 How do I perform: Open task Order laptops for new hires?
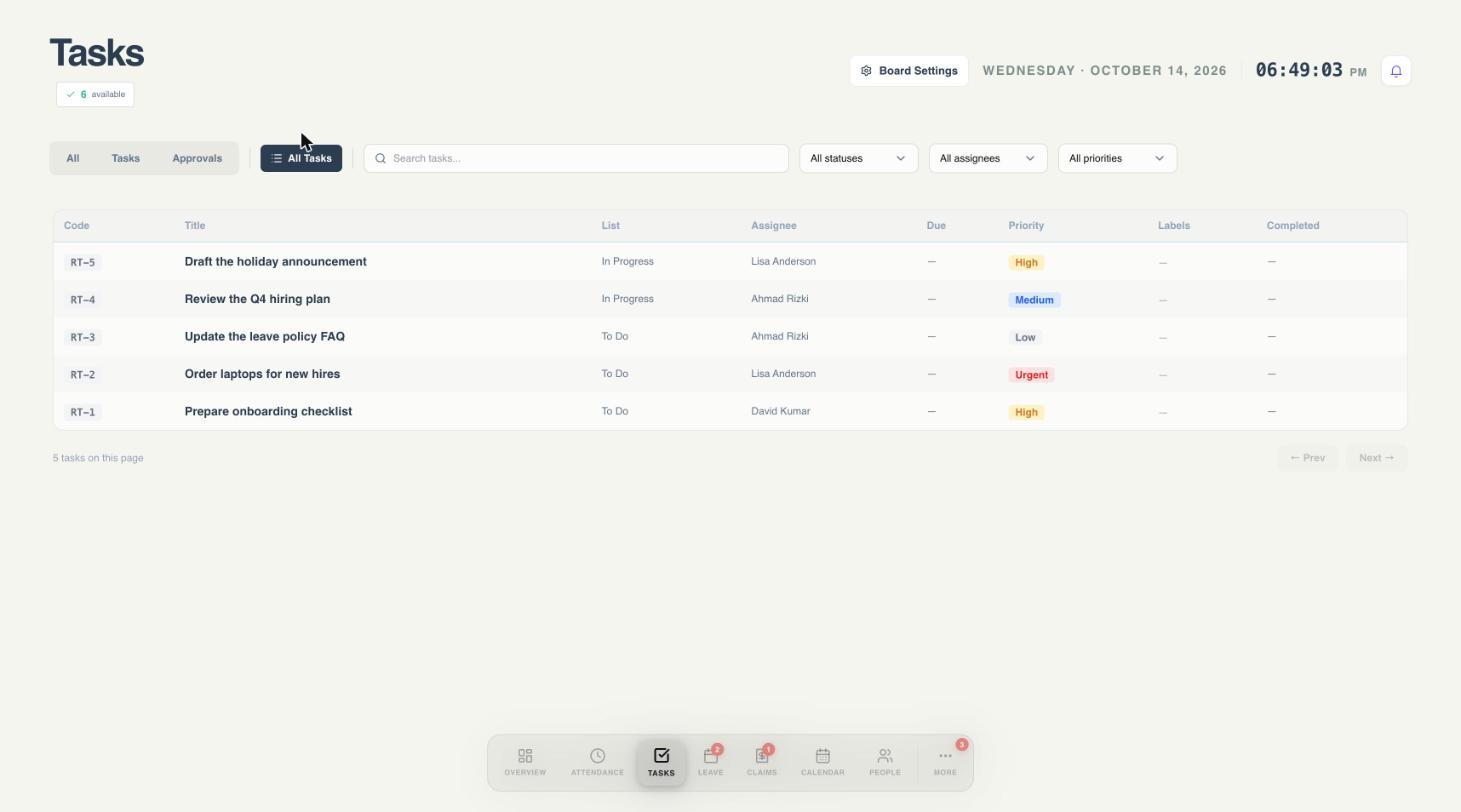click(262, 374)
